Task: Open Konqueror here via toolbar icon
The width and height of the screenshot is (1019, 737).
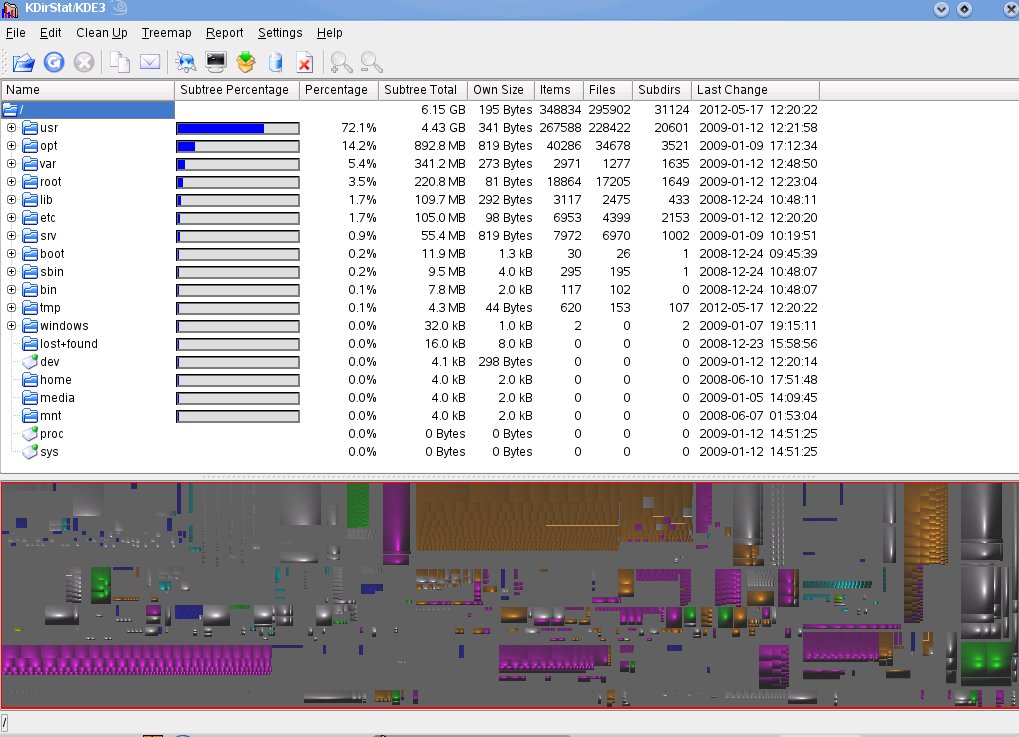Action: point(184,63)
